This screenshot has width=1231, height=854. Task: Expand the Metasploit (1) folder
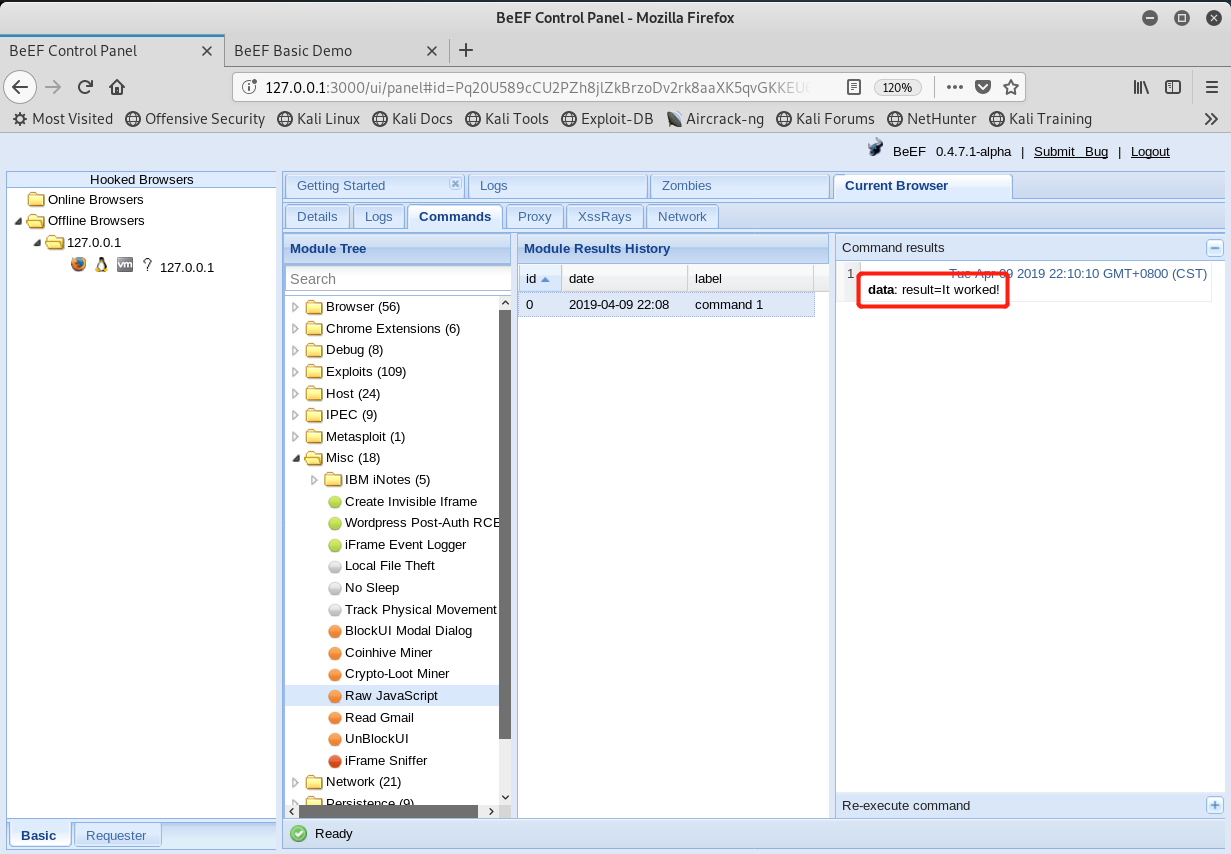tap(295, 437)
